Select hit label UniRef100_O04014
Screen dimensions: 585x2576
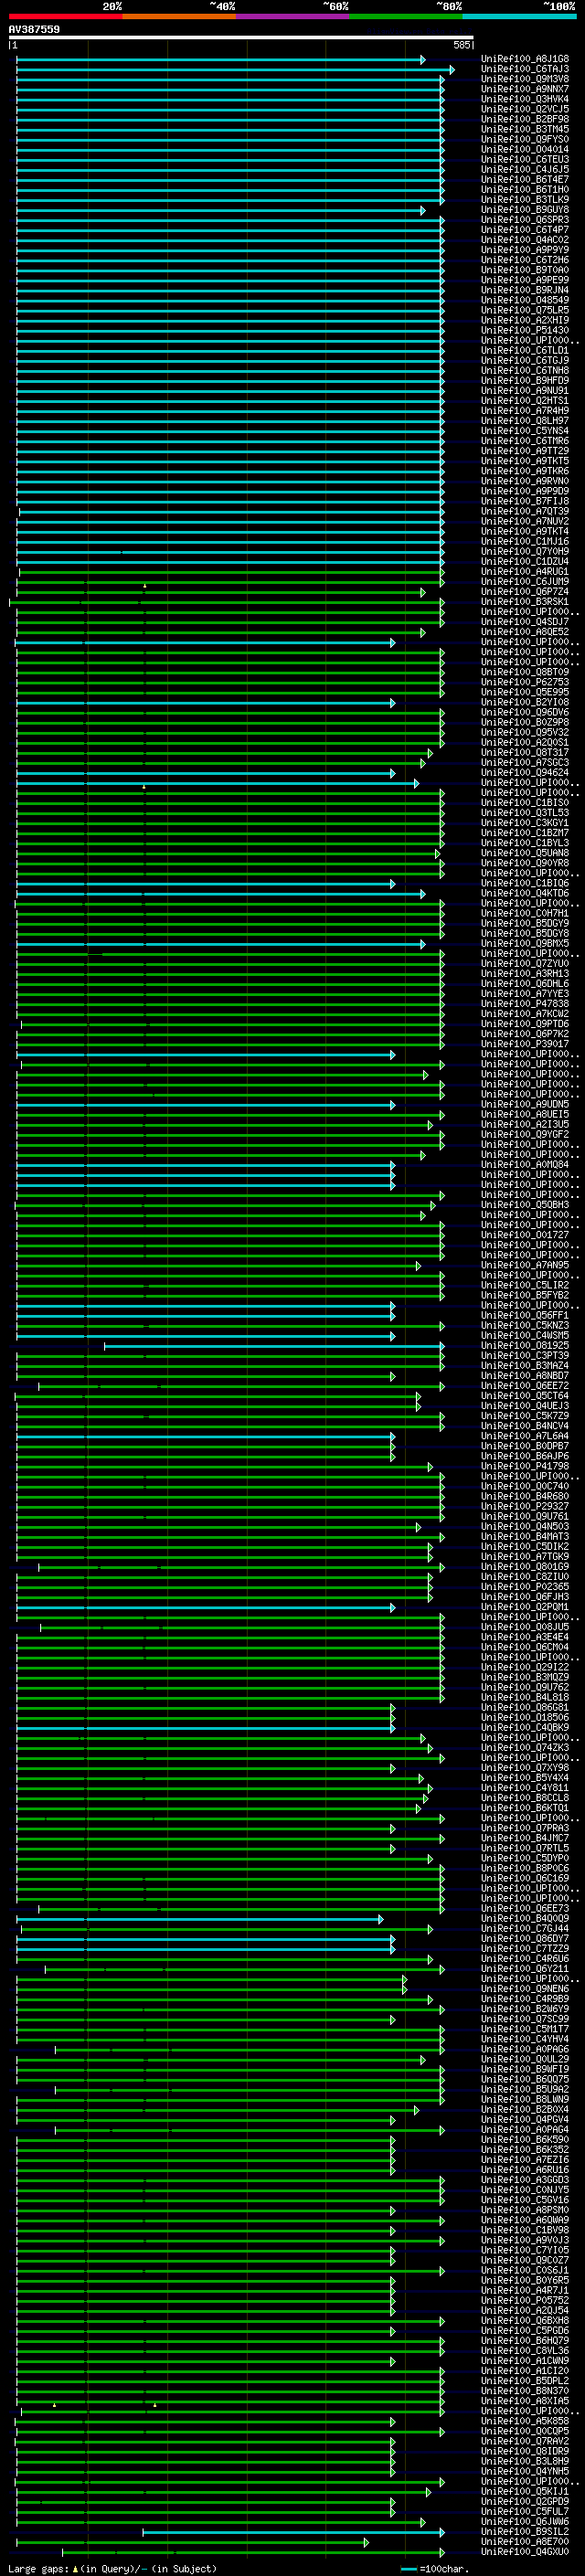coord(525,149)
